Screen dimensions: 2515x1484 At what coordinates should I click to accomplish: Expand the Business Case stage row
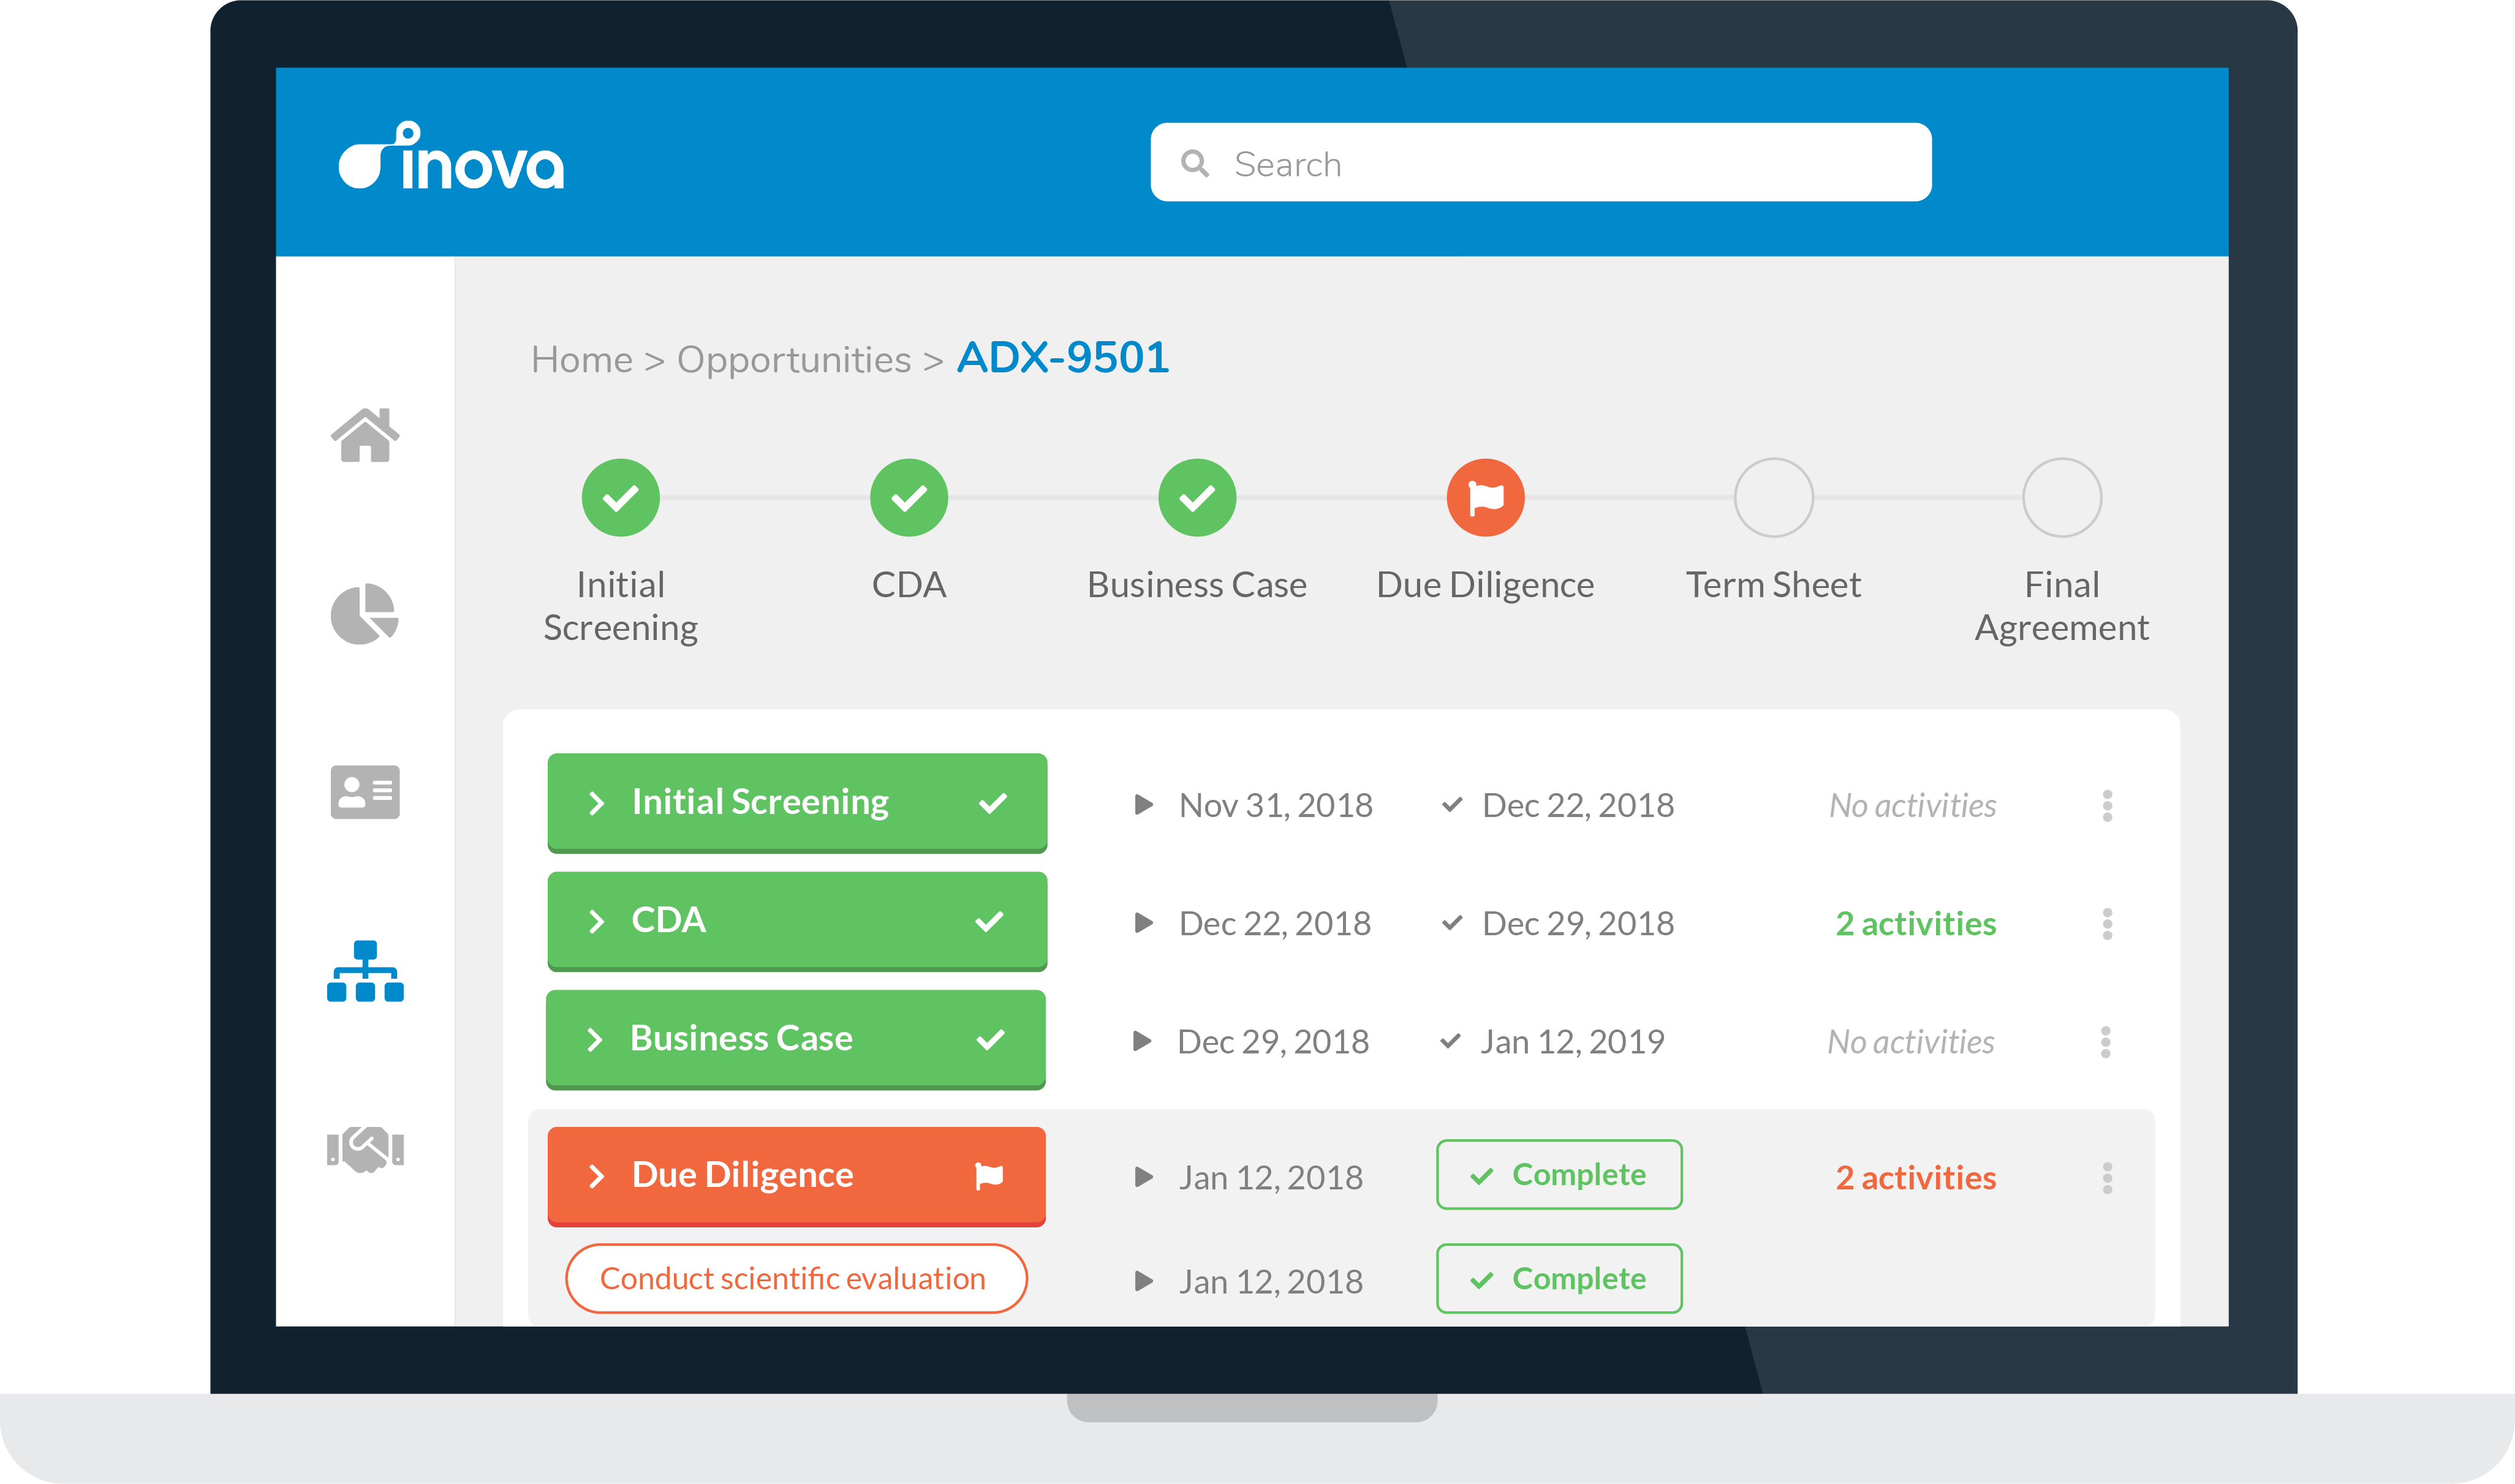(x=595, y=1039)
